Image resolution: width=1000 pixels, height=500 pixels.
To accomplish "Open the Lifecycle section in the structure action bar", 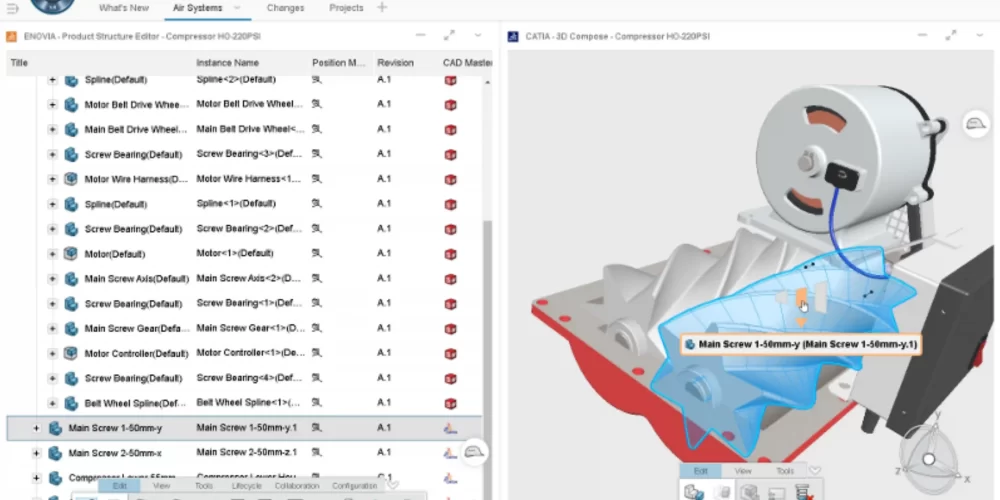I will [x=246, y=486].
